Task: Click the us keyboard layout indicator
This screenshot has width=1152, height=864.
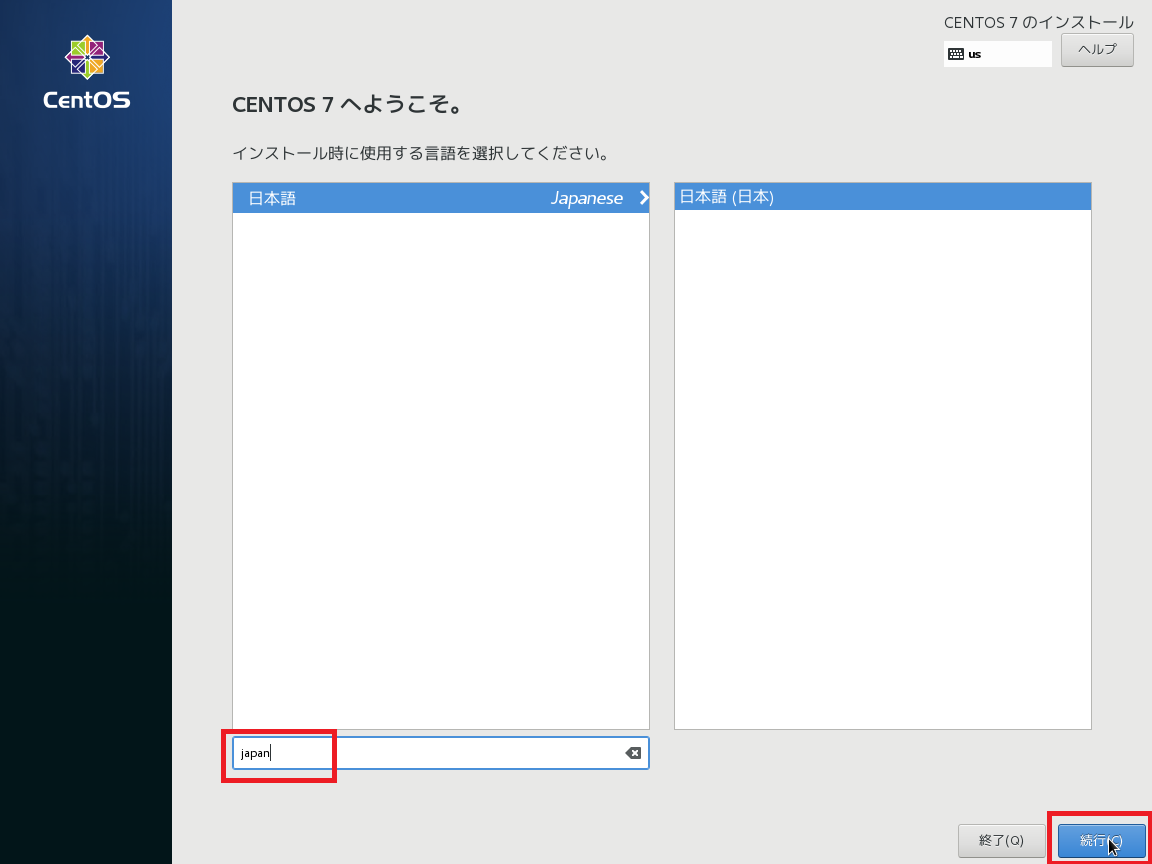Action: [x=998, y=54]
